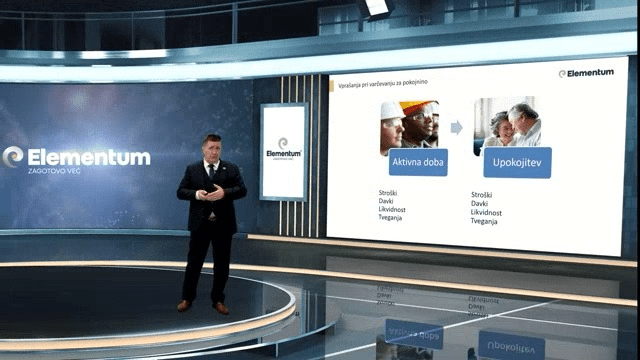The image size is (640, 360).
Task: Click Davki under Aktivna doba
Action: click(386, 201)
